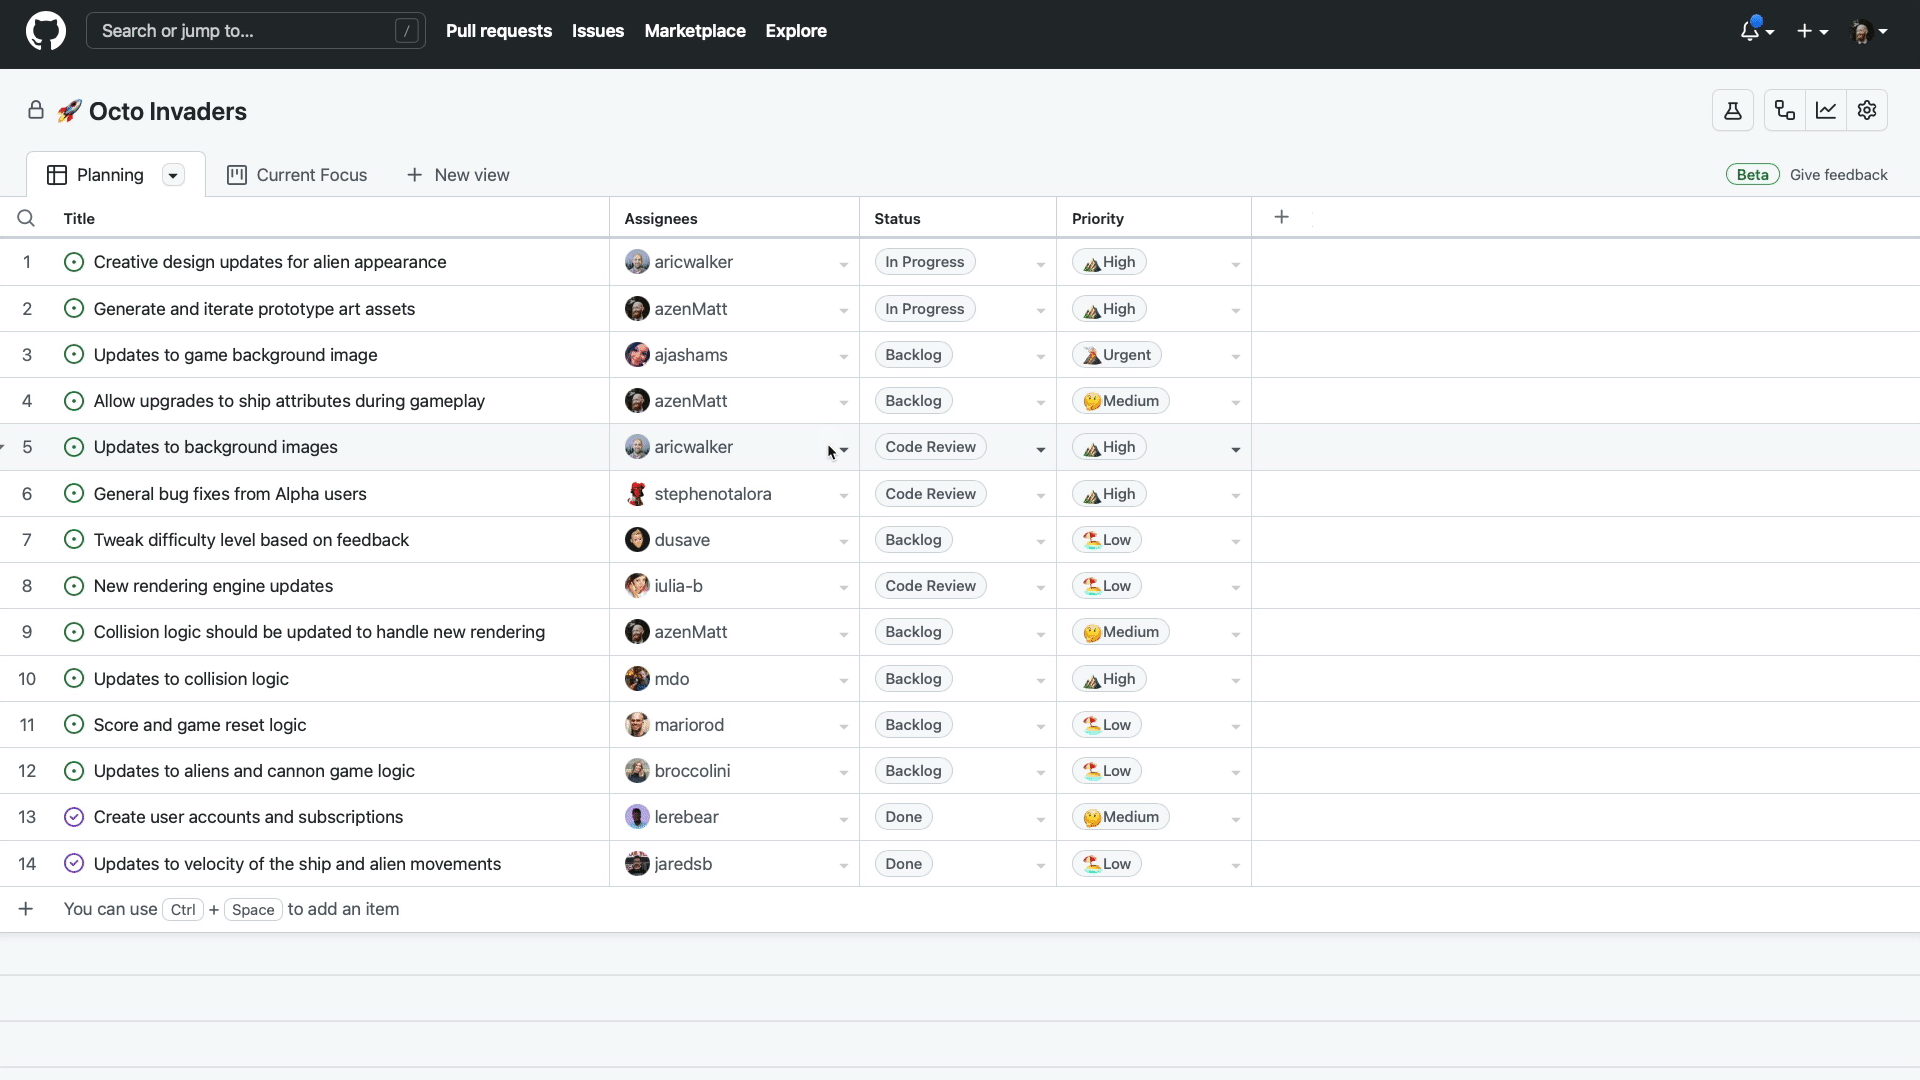1920x1080 pixels.
Task: Click jaredsb avatar icon
Action: tap(637, 864)
